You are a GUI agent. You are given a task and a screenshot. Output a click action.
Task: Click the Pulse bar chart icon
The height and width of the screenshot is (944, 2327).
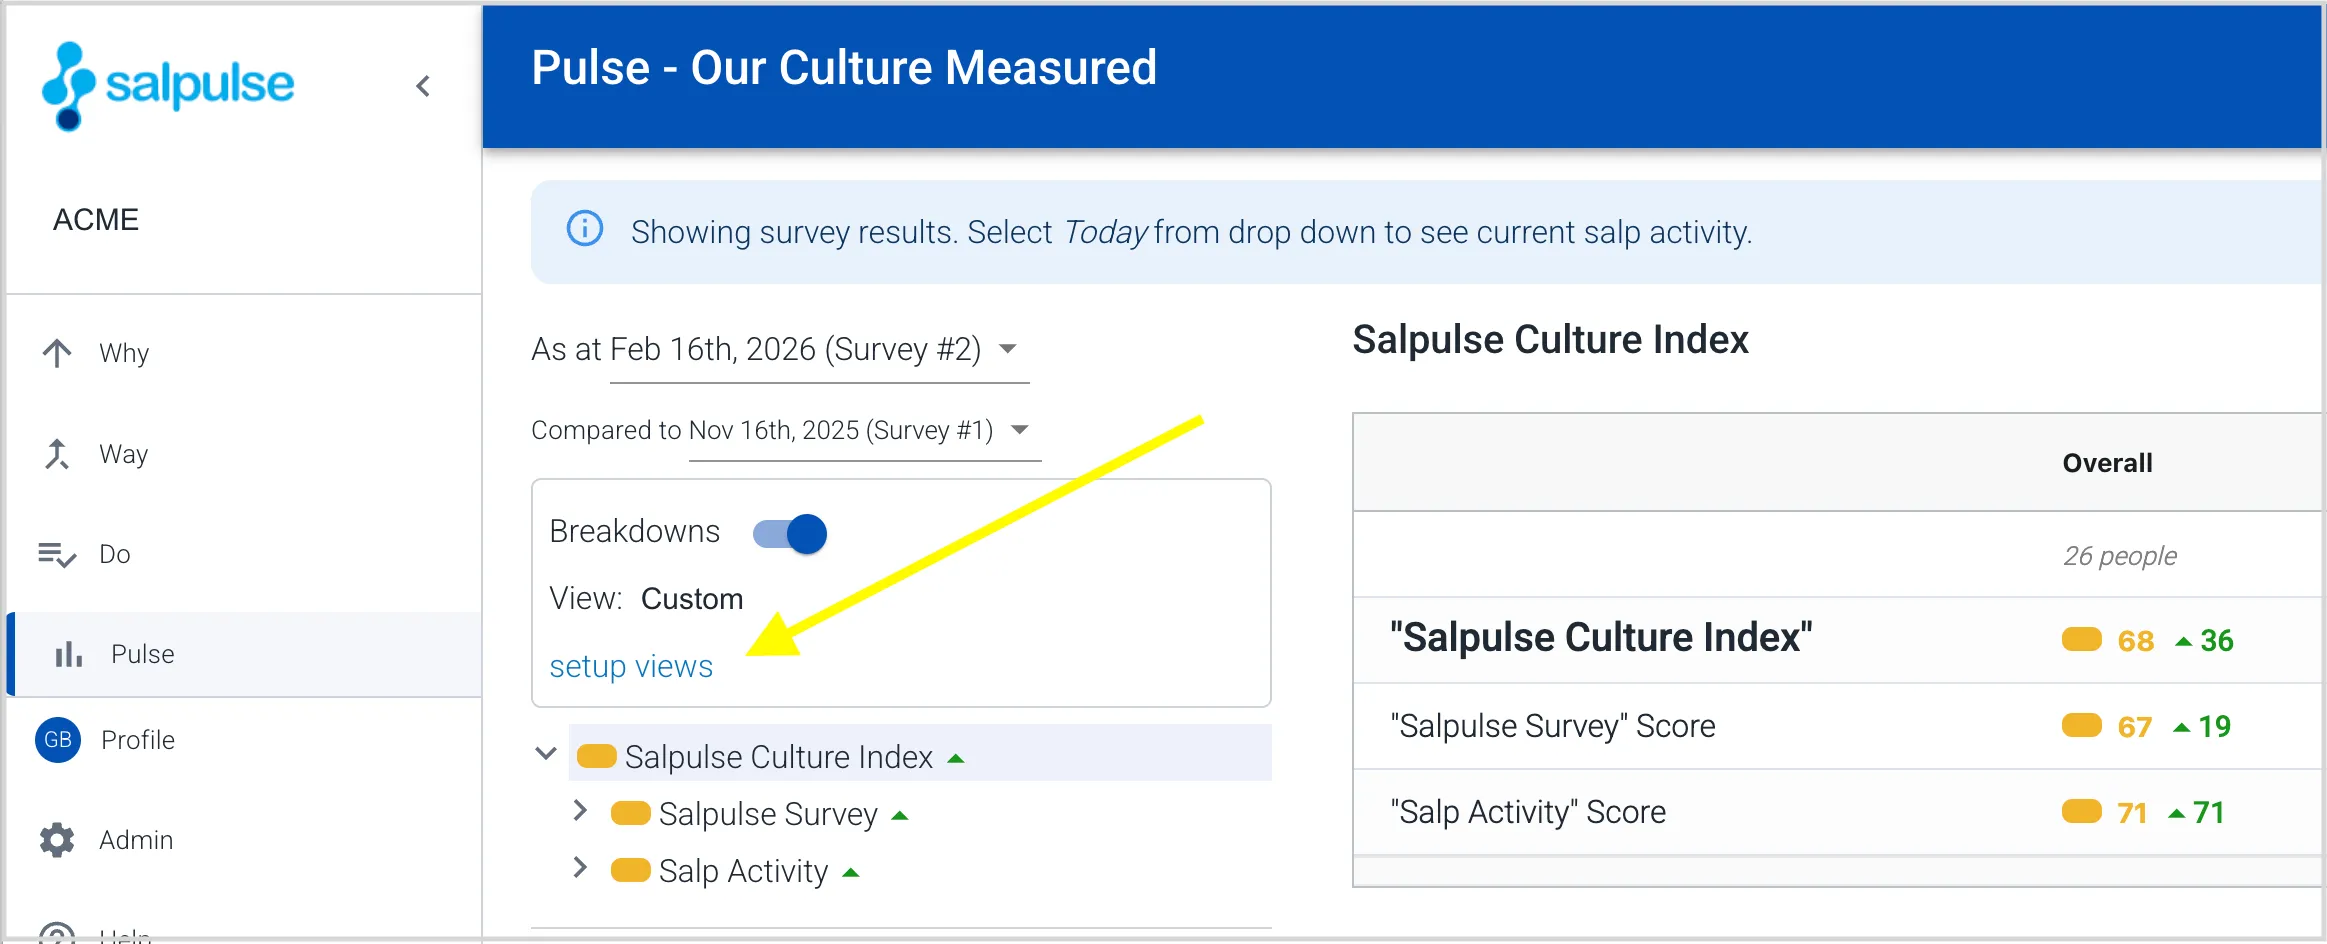69,654
